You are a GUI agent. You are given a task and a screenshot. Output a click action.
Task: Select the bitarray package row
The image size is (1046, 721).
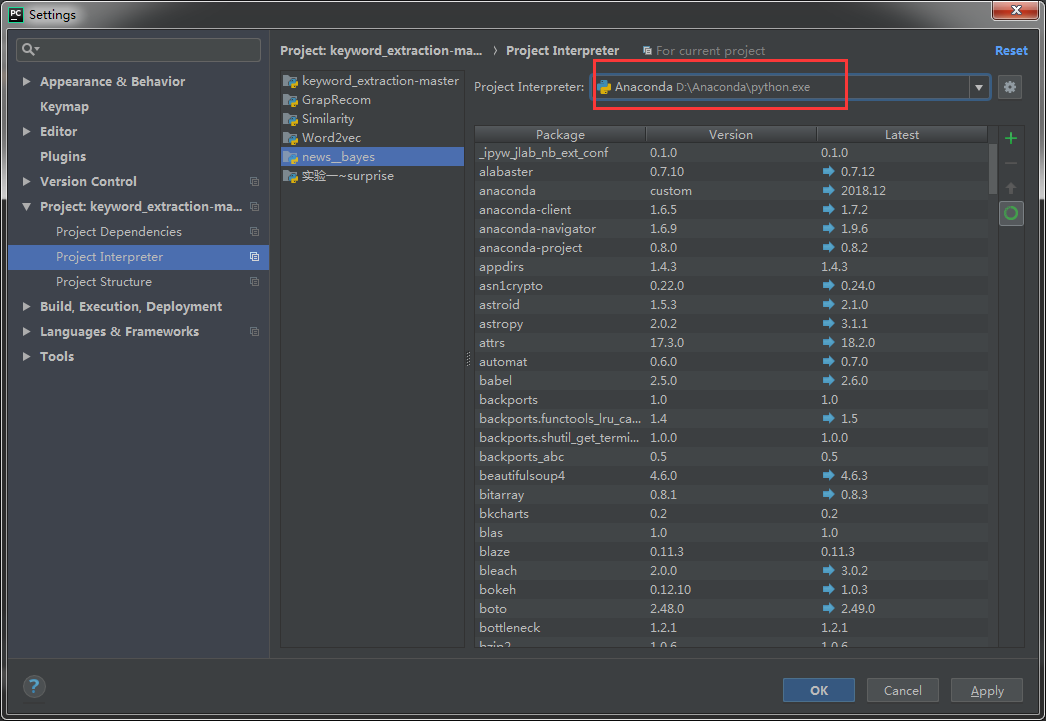[732, 495]
